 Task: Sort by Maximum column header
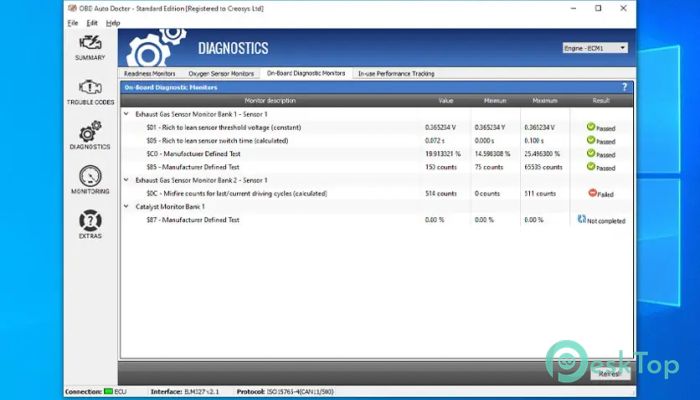click(x=545, y=101)
